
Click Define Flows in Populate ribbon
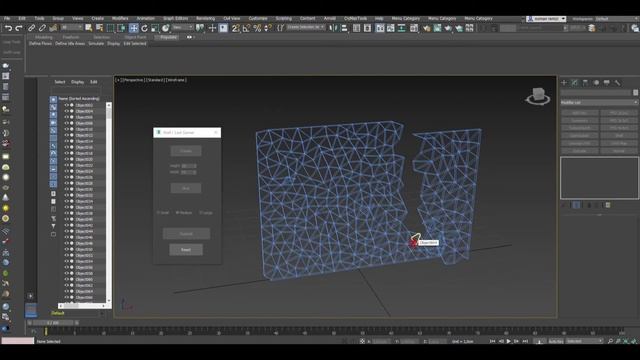click(x=40, y=44)
